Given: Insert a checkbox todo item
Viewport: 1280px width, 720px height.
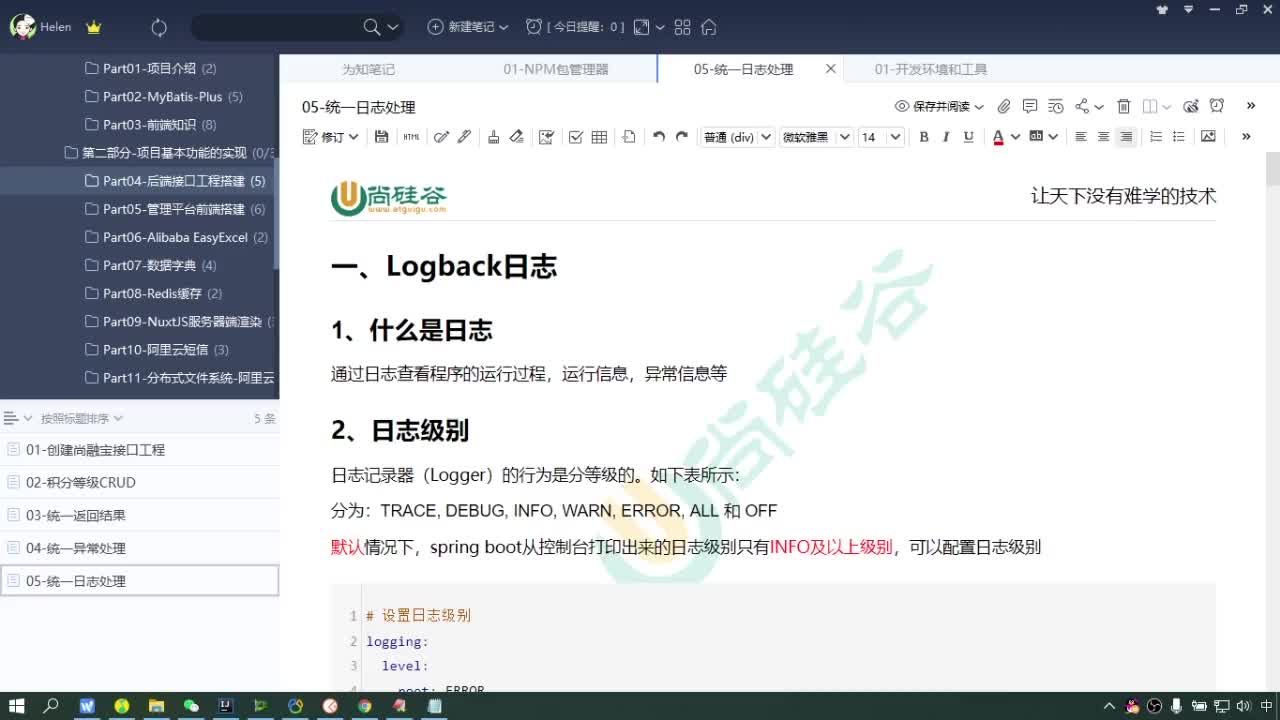Looking at the screenshot, I should (576, 137).
